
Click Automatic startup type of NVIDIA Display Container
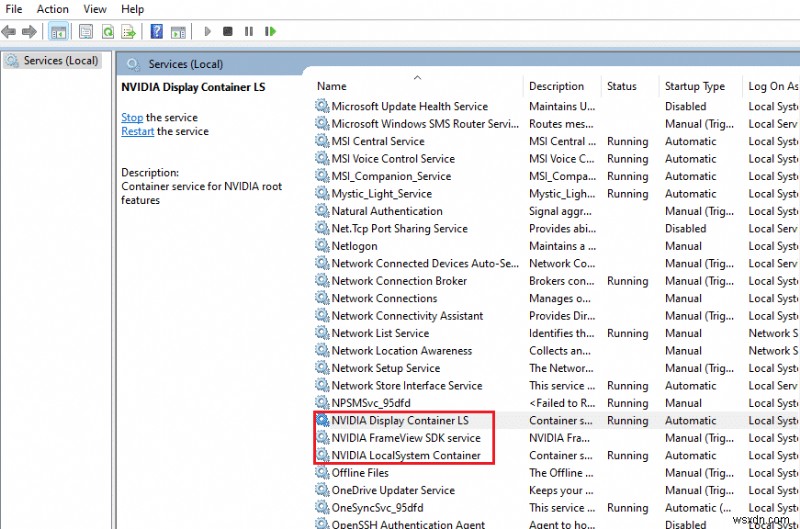tap(690, 420)
